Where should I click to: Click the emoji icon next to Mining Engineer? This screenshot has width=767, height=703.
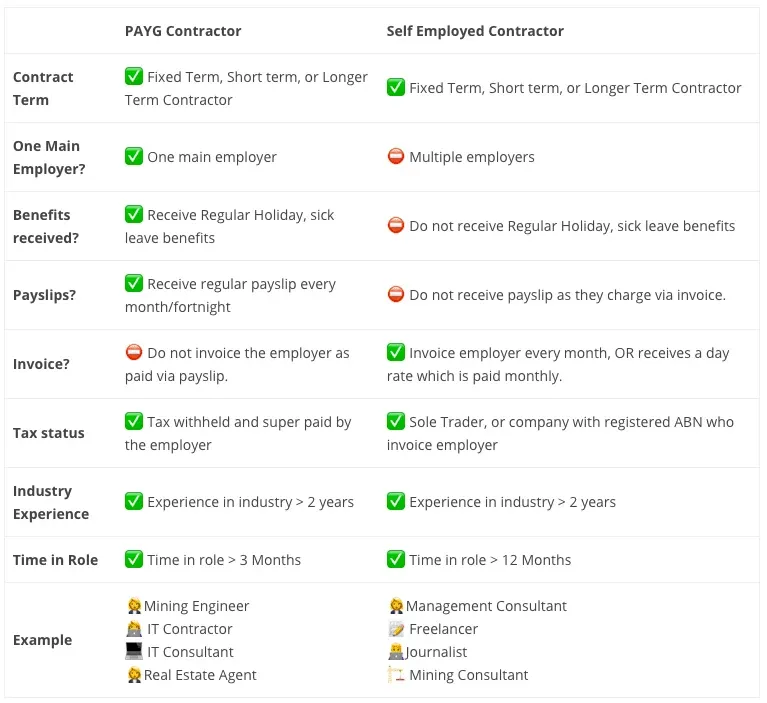pyautogui.click(x=134, y=606)
